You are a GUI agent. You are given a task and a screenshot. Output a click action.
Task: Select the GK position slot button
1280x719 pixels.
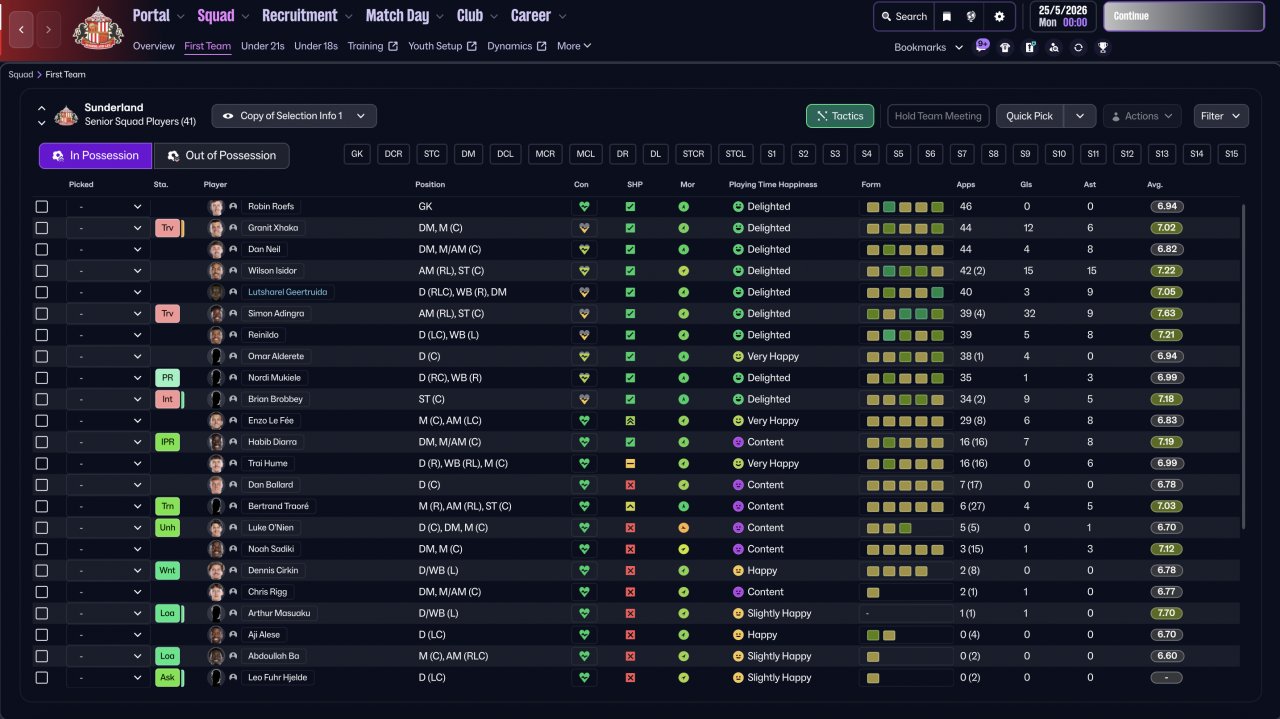[x=357, y=154]
